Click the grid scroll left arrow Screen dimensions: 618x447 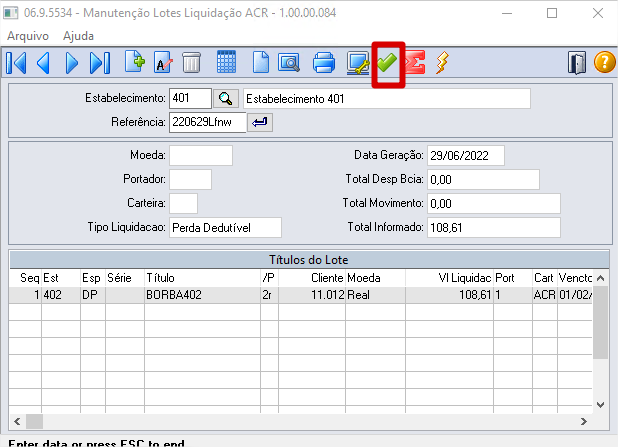click(x=17, y=421)
